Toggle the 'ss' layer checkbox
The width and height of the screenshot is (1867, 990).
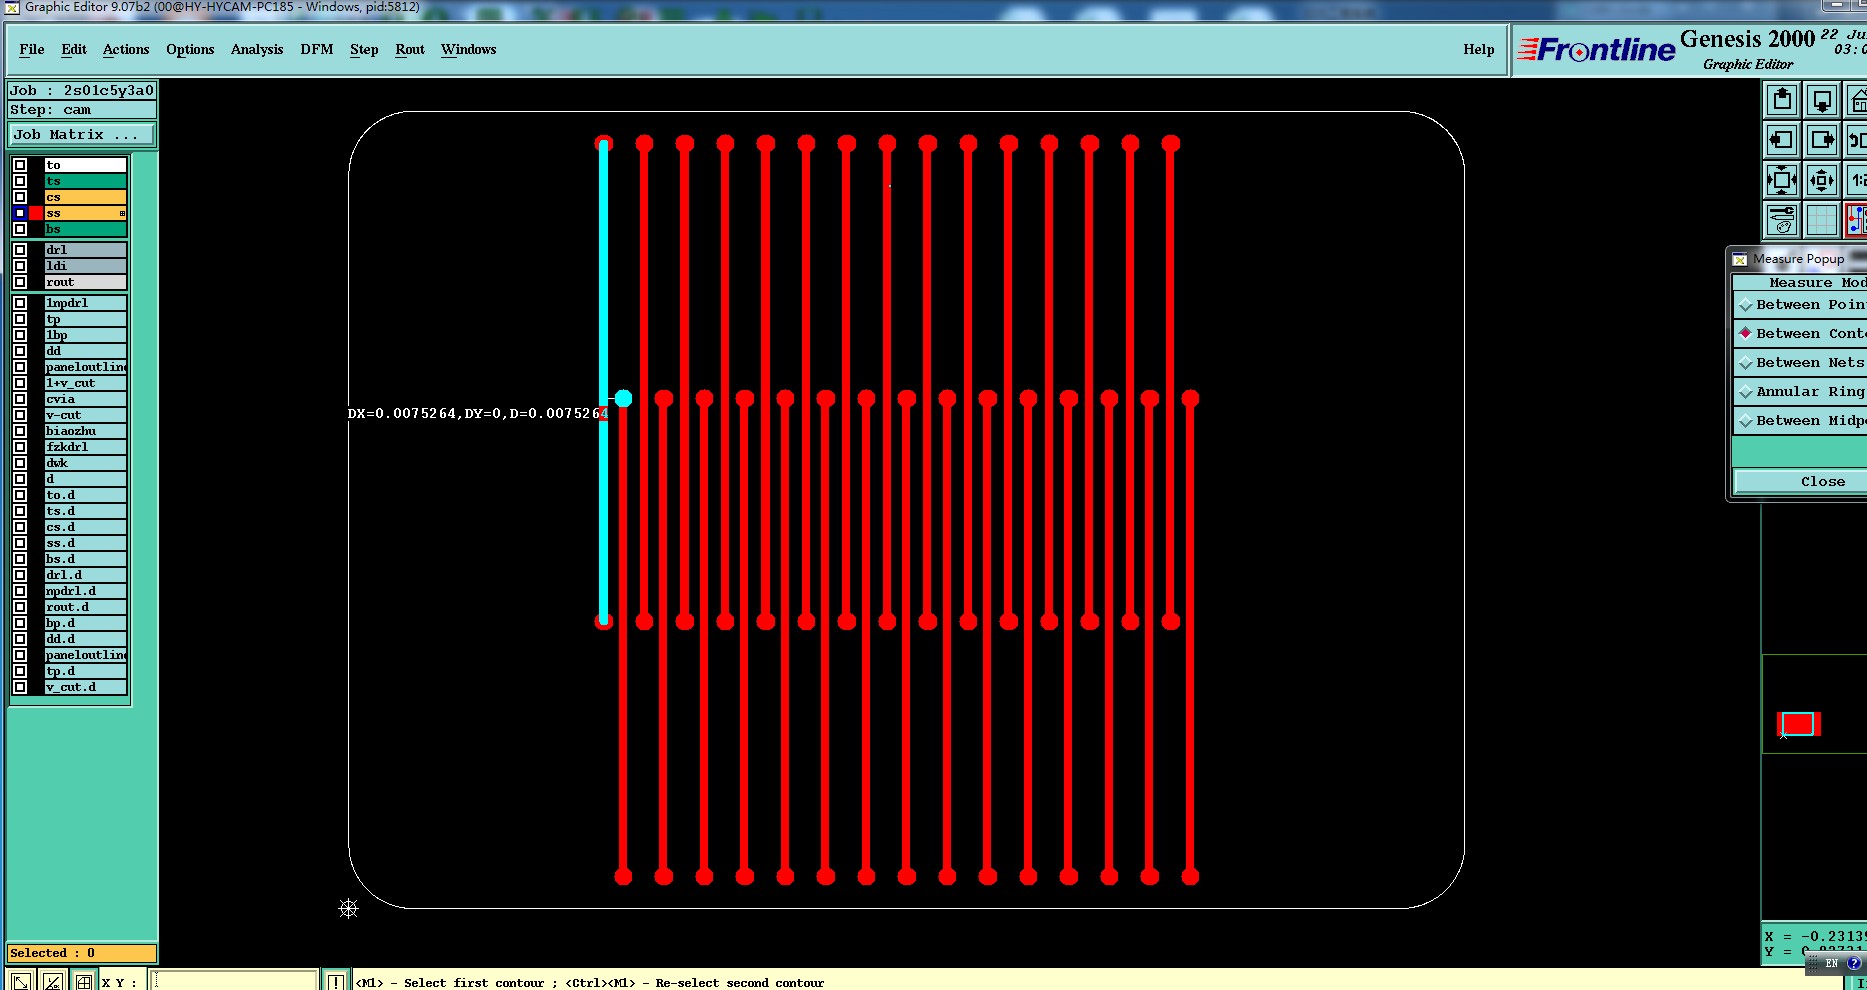coord(20,213)
